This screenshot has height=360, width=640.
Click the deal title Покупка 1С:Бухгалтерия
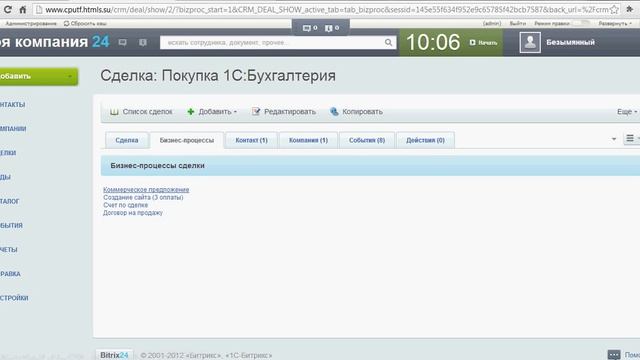pos(249,76)
